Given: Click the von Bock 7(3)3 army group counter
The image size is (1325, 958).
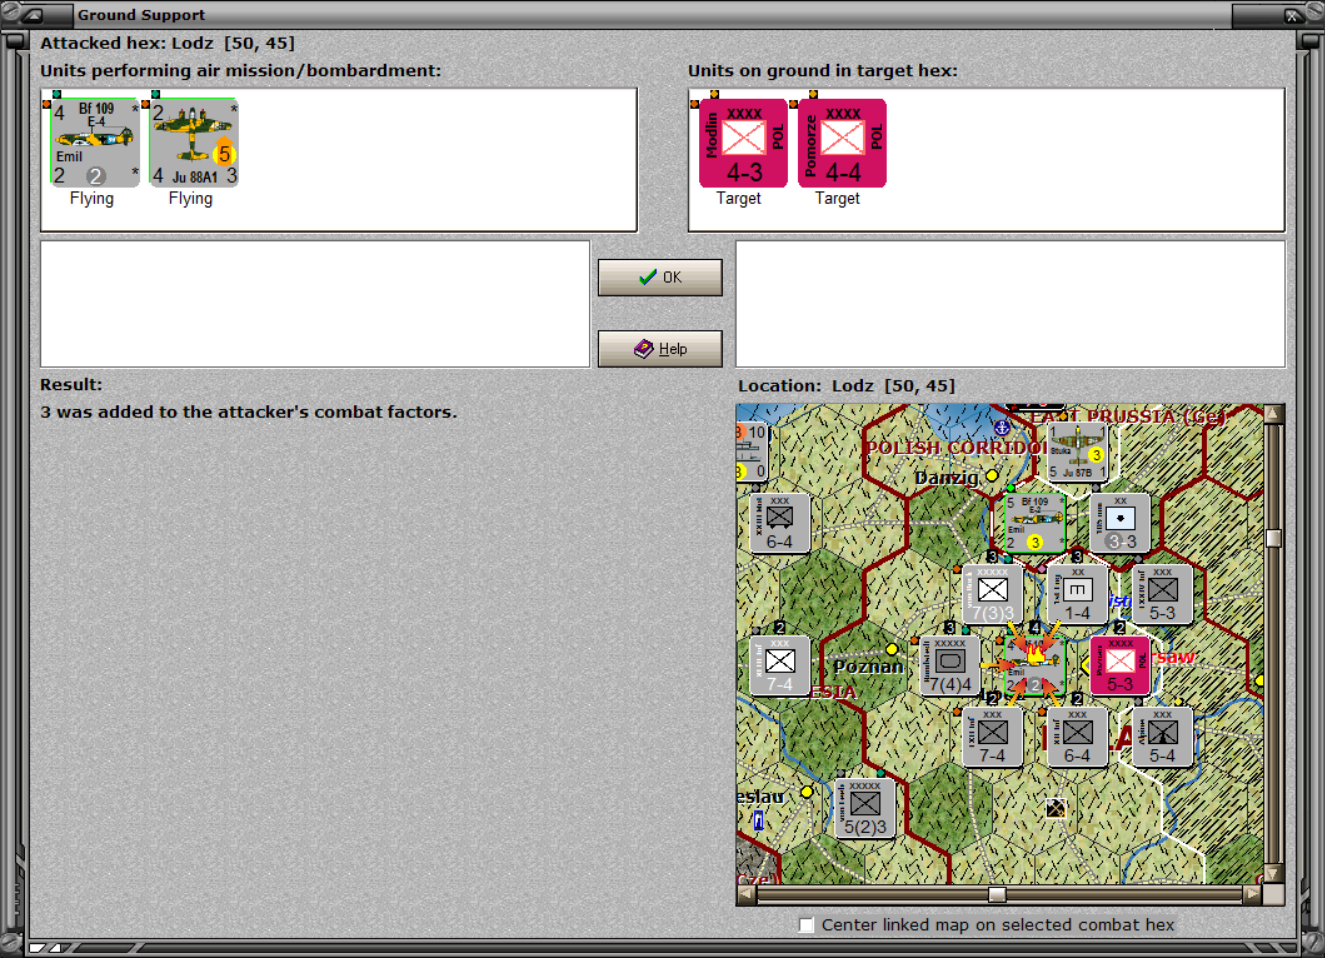Looking at the screenshot, I should coord(992,594).
